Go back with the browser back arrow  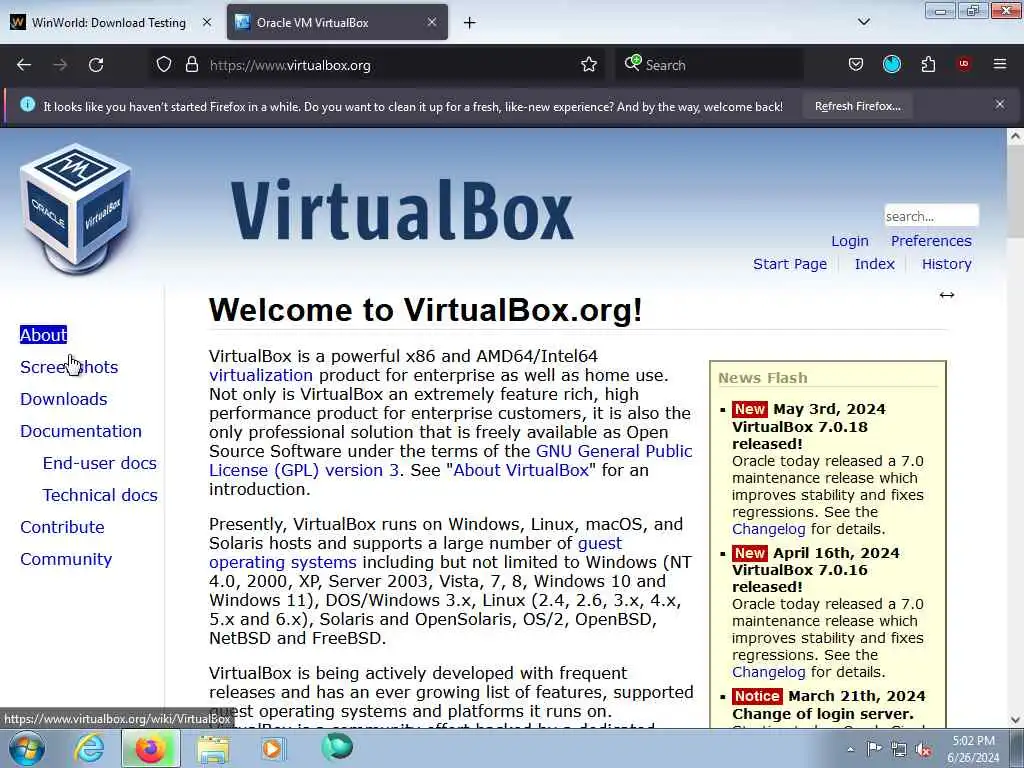(x=24, y=65)
